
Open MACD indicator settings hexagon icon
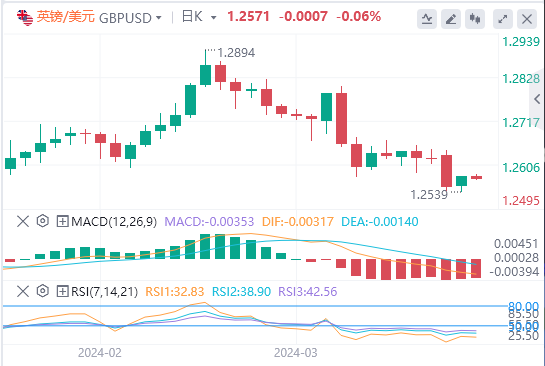[42, 221]
